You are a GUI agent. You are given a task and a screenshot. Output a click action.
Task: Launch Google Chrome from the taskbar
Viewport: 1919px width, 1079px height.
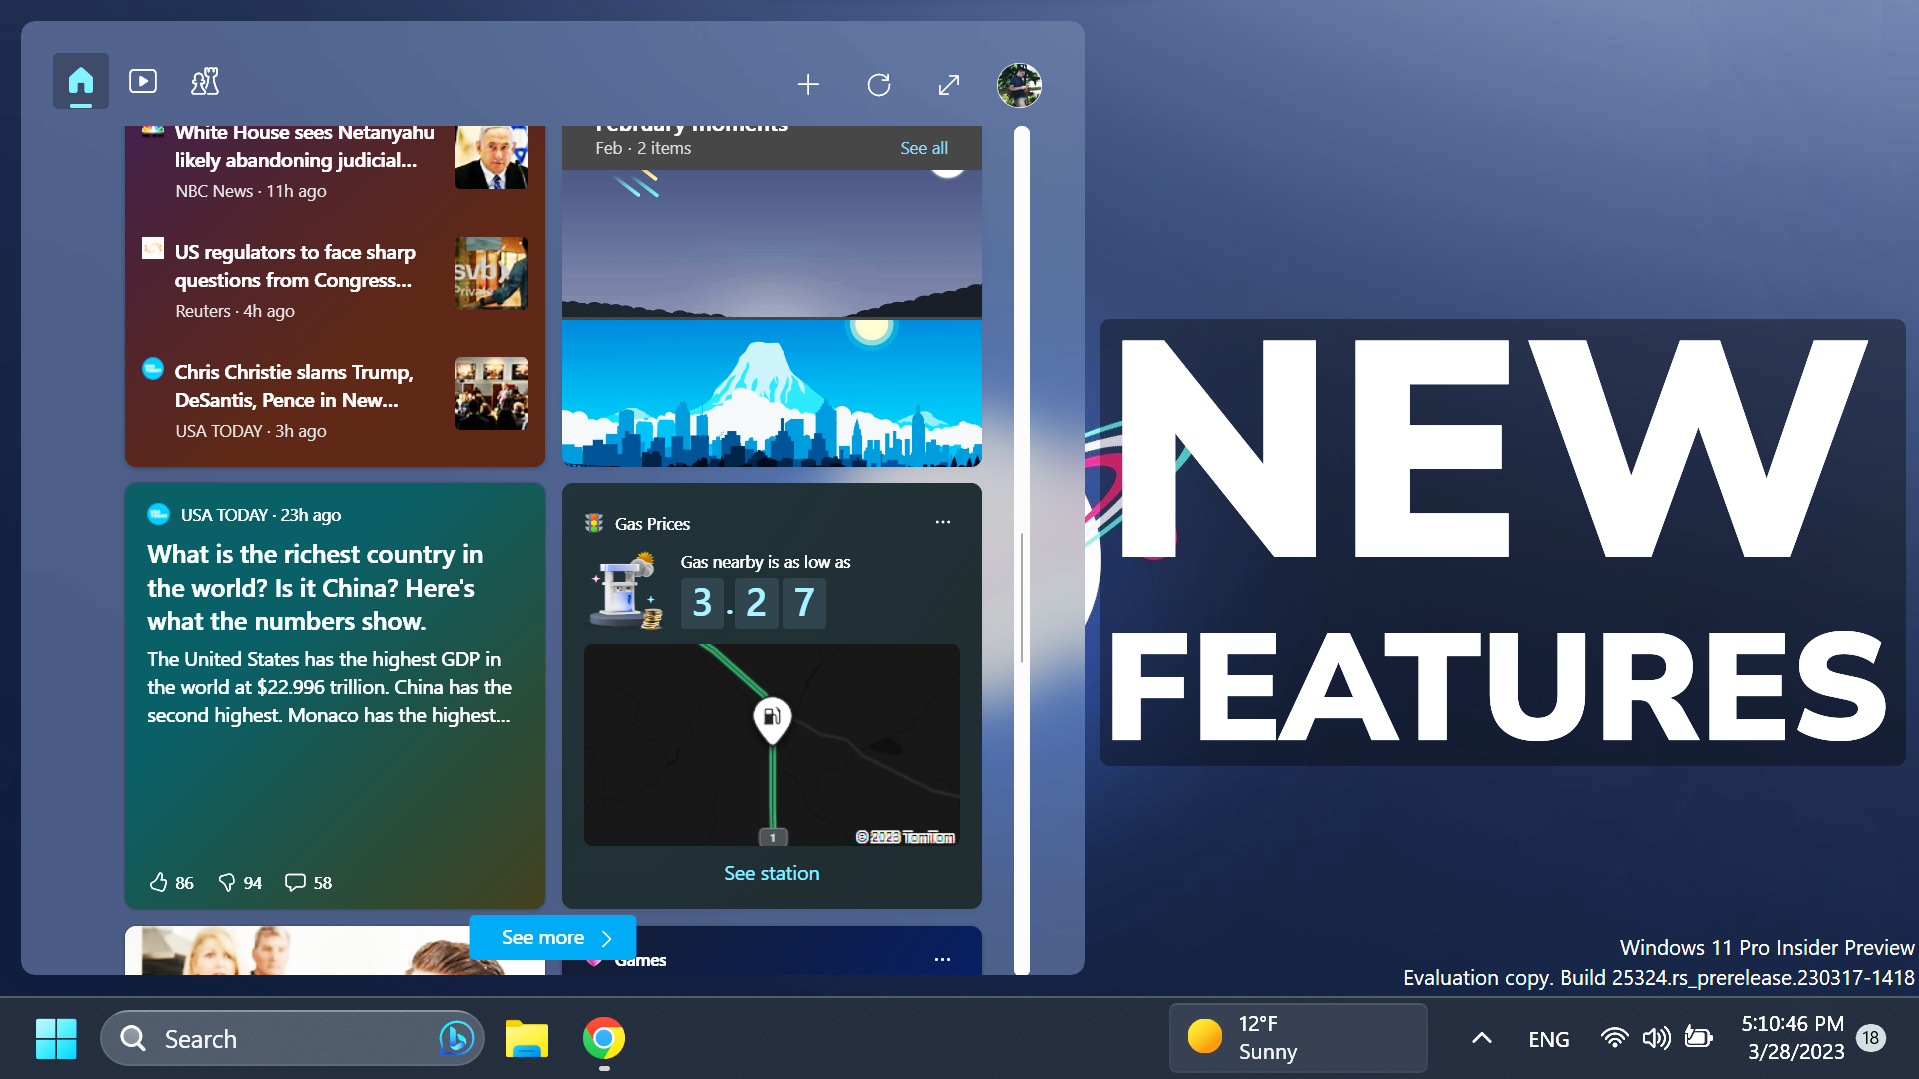[603, 1039]
